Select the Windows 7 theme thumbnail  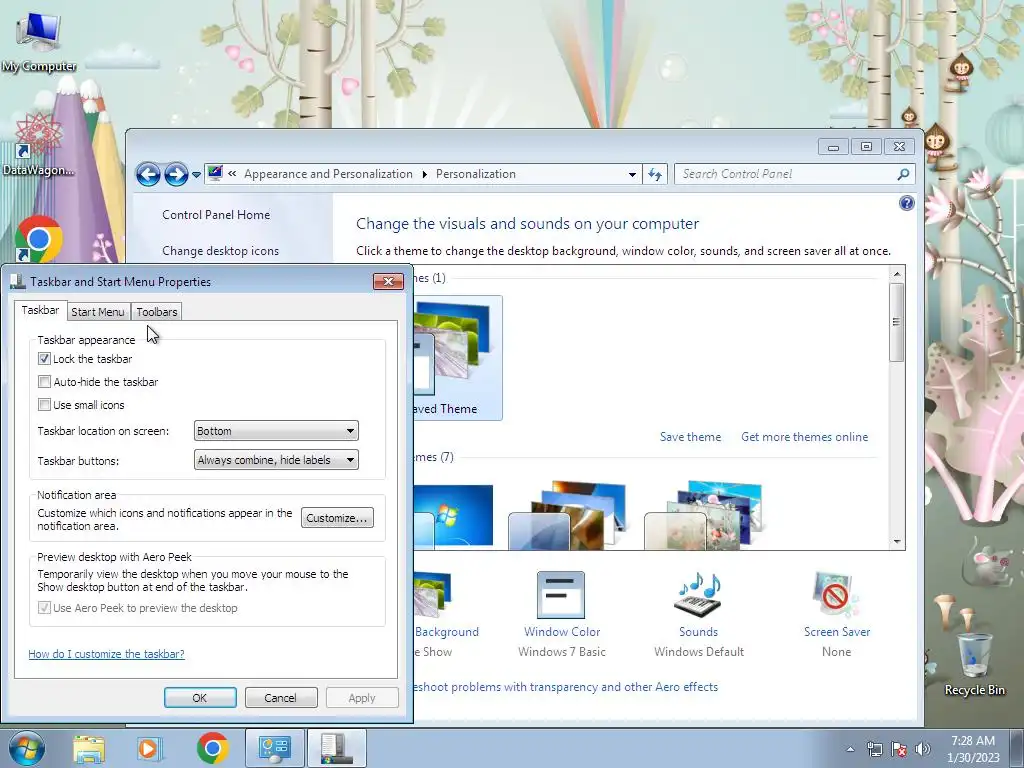click(x=453, y=516)
